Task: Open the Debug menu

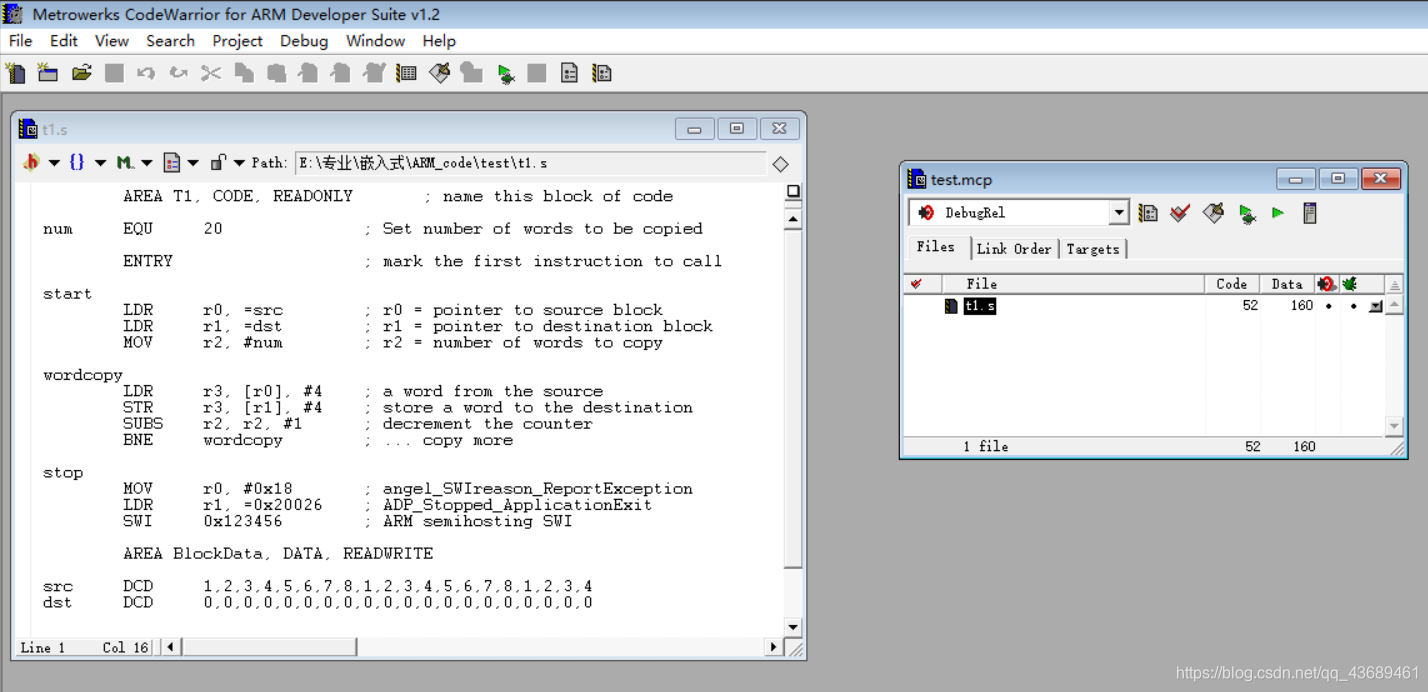Action: [304, 41]
